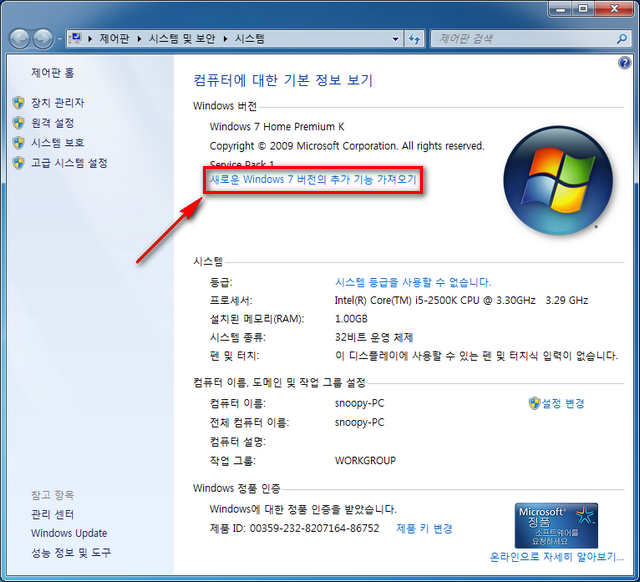This screenshot has height=582, width=640.
Task: Click the computer icon in address bar
Action: 76,38
